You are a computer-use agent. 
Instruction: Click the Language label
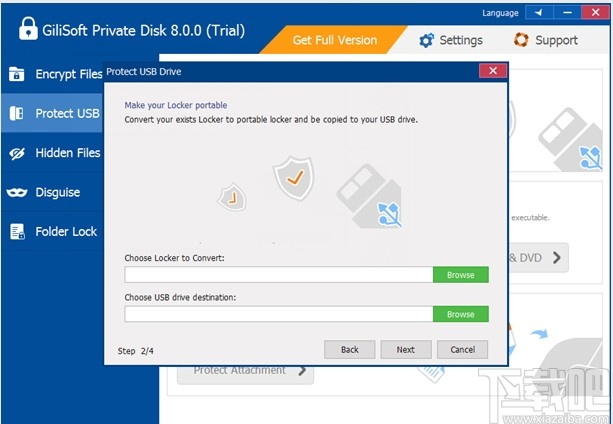click(500, 13)
